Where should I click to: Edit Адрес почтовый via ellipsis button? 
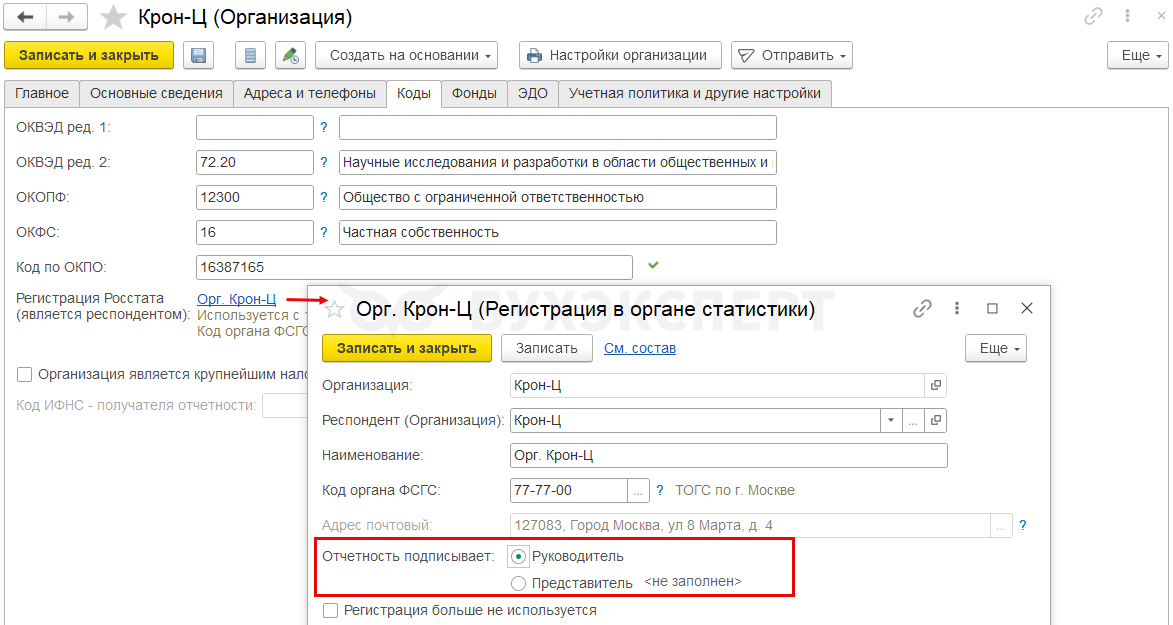tap(1001, 525)
